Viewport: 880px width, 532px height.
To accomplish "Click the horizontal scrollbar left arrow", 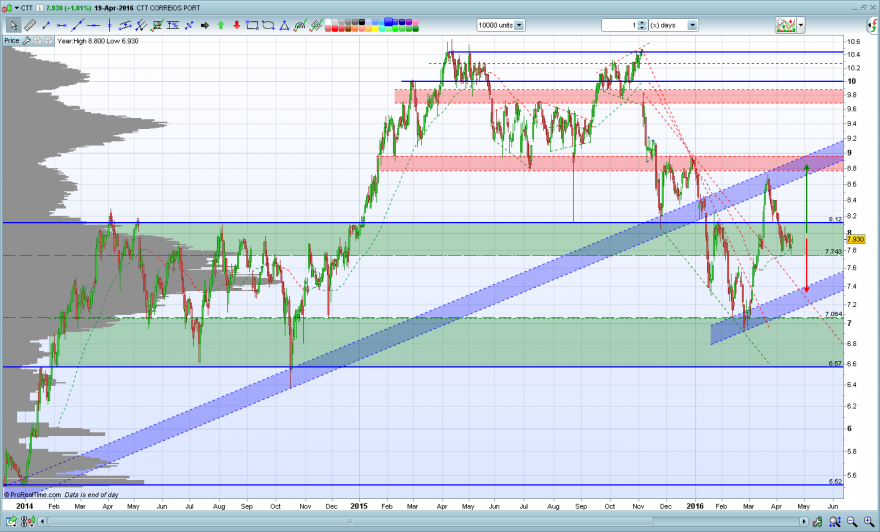I will point(42,521).
